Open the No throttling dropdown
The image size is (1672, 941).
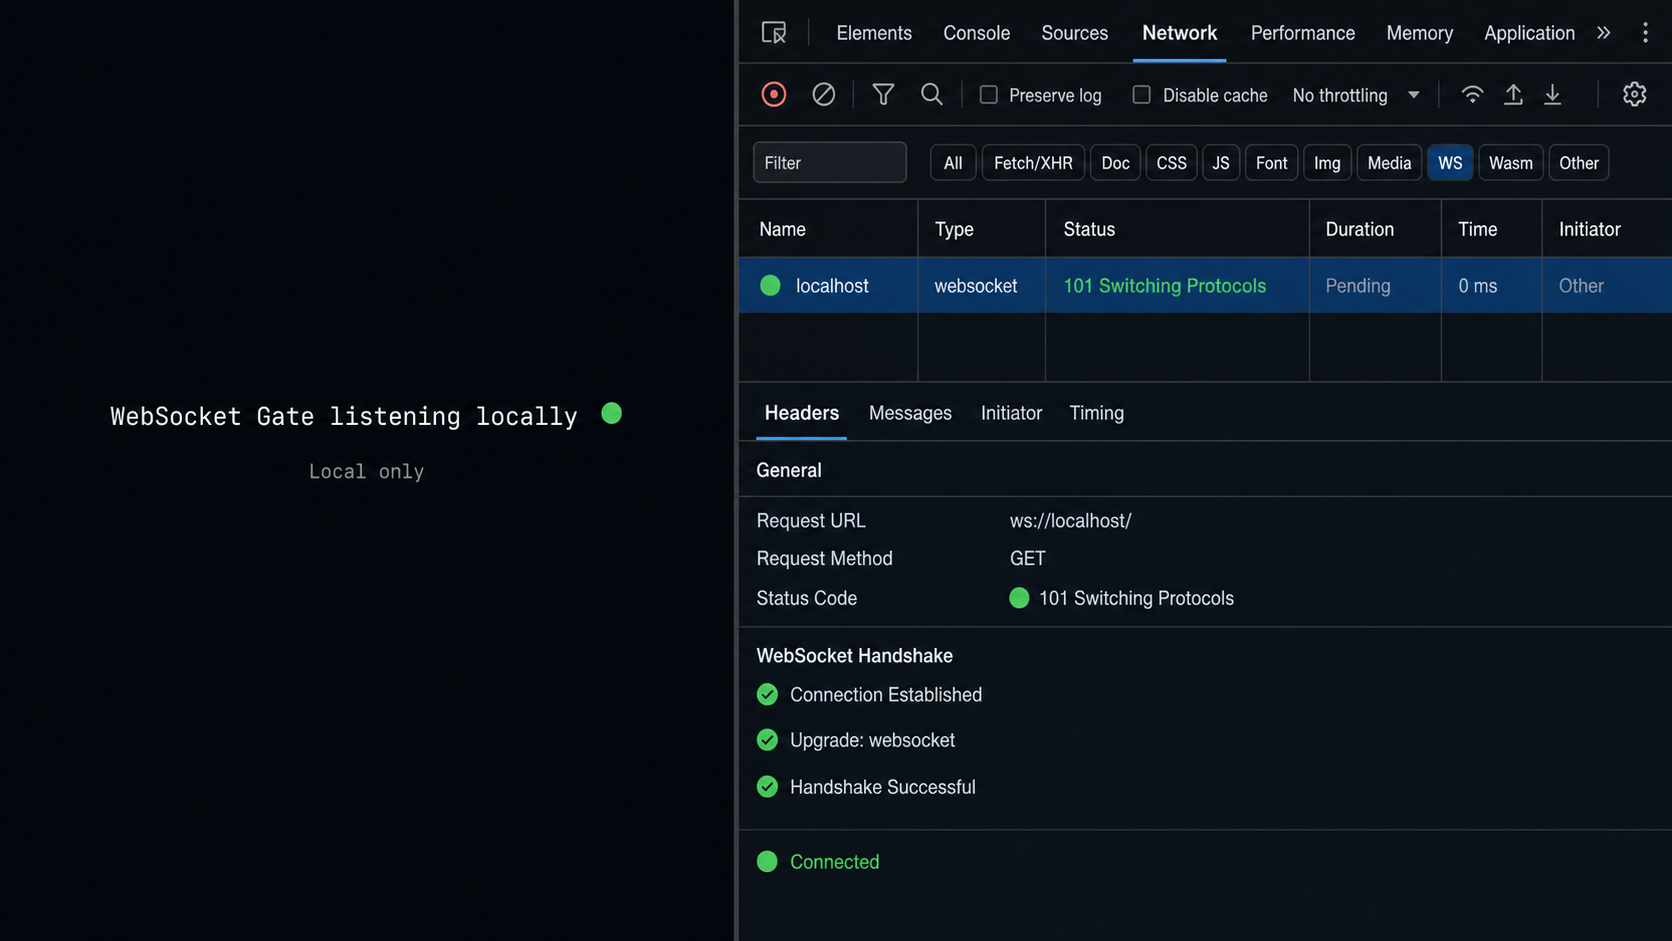click(x=1356, y=95)
